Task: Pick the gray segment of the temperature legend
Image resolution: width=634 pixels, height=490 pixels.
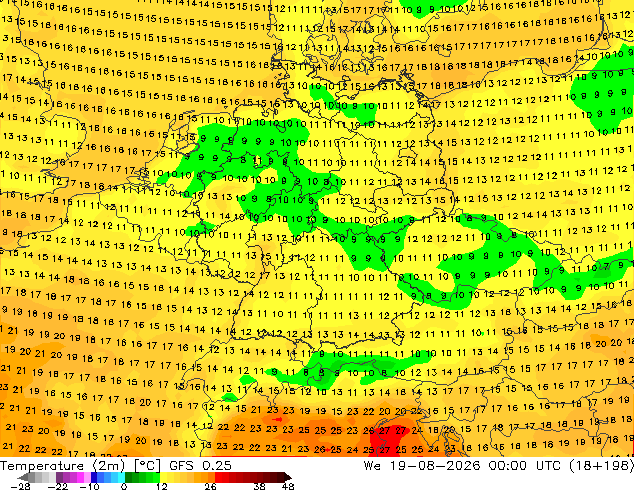Action: (x=42, y=477)
